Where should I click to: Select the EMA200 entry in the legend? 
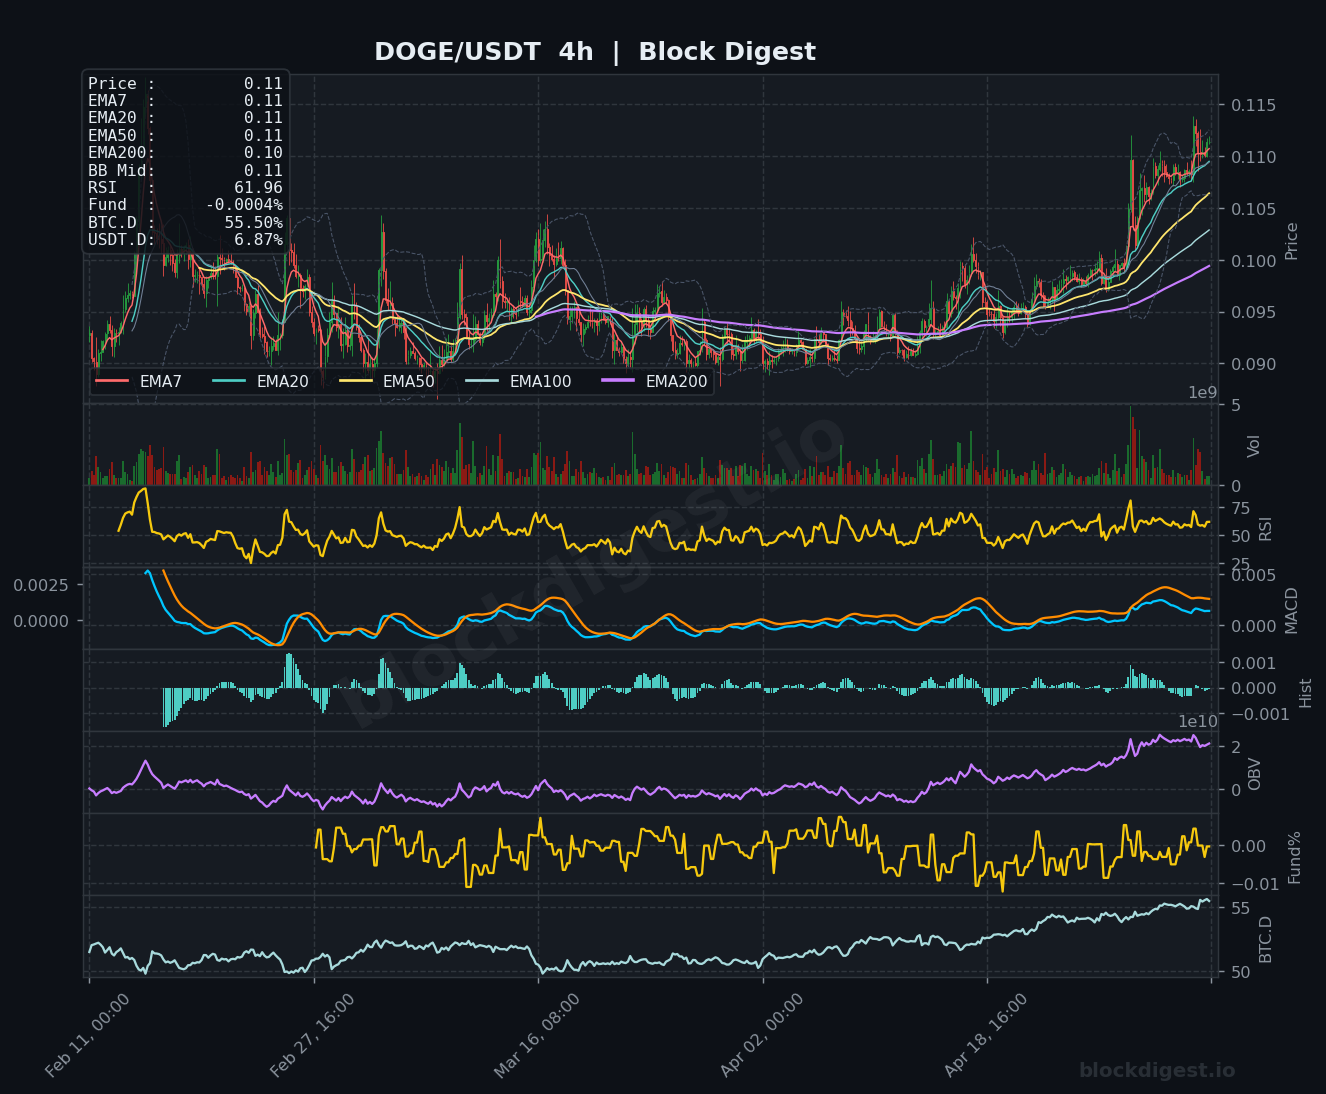click(x=654, y=381)
